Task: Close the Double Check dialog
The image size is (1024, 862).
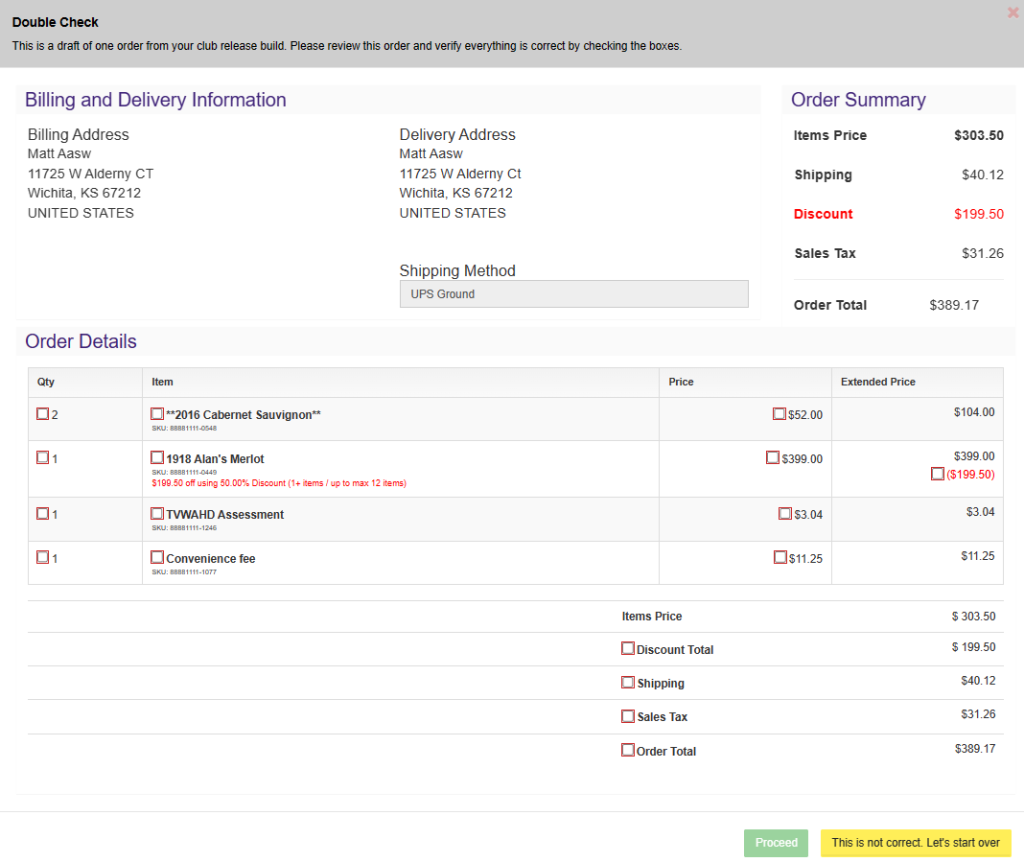Action: pyautogui.click(x=1012, y=13)
